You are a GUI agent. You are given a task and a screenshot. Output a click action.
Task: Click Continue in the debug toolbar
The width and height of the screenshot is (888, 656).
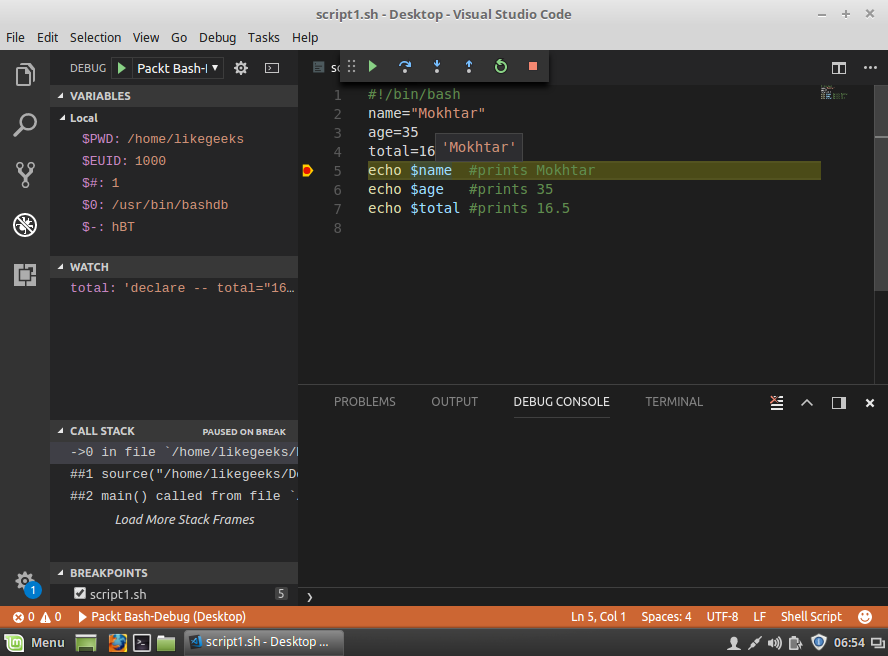coord(373,66)
